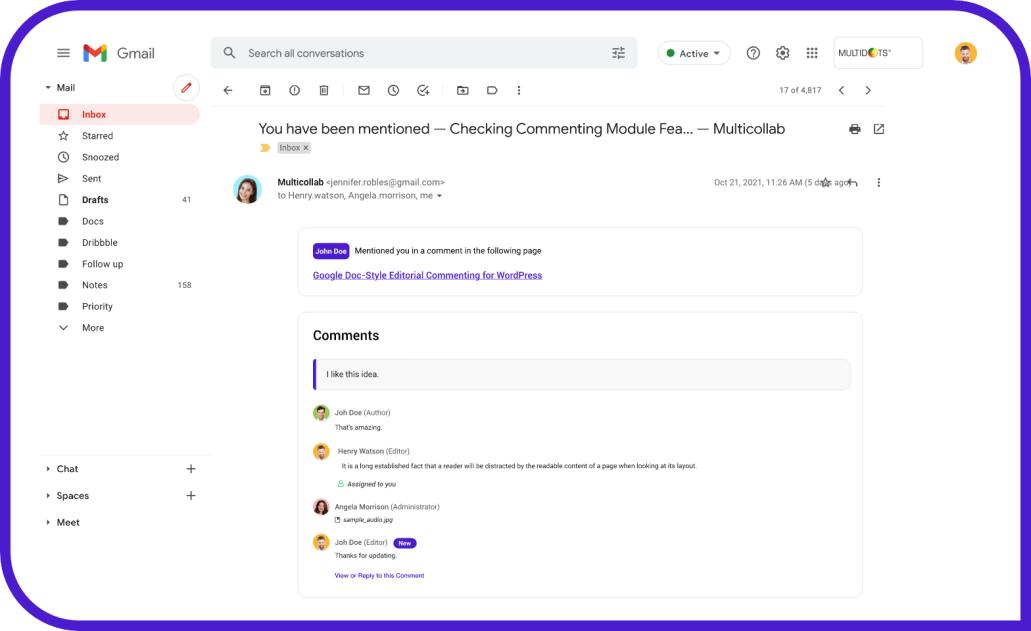This screenshot has width=1031, height=631.
Task: Click the Compose pencil button
Action: (x=186, y=87)
